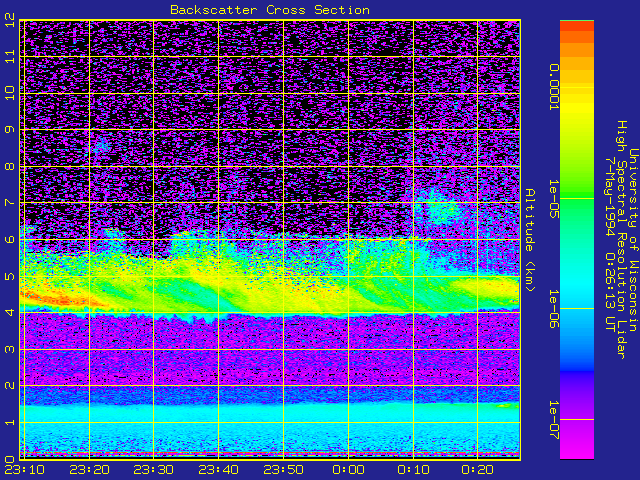Screen dimensions: 640x480
Task: Click altitude tick label '4'
Action: [x=11, y=313]
